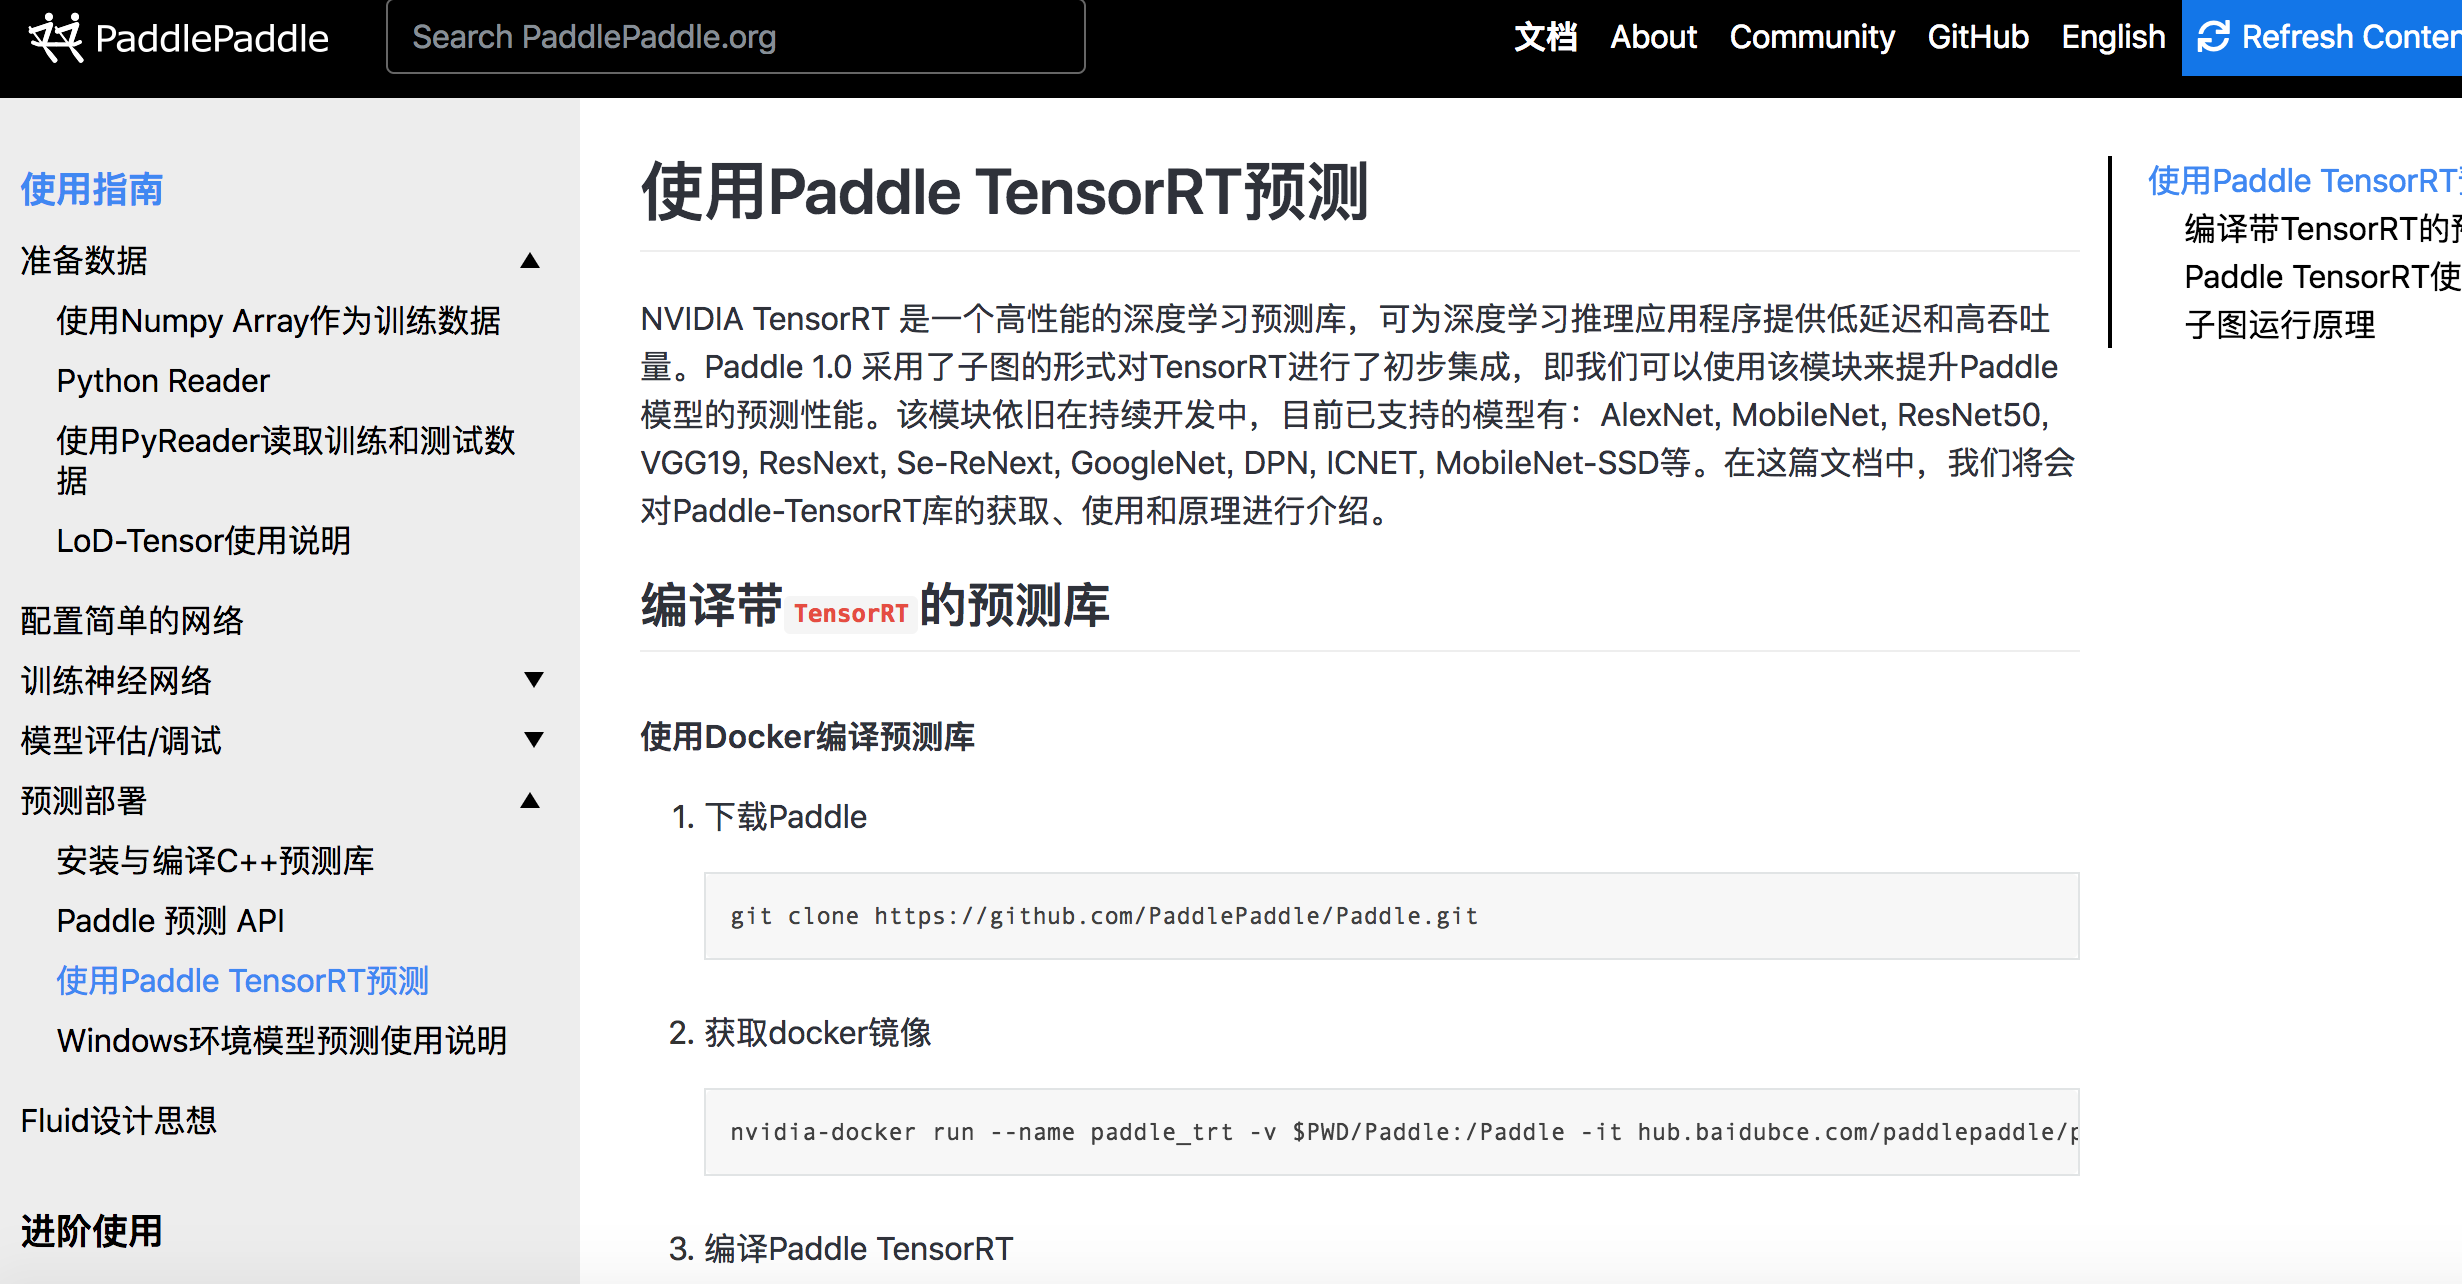Viewport: 2462px width, 1284px height.
Task: Click step 1 下载Paddle text
Action: click(786, 817)
